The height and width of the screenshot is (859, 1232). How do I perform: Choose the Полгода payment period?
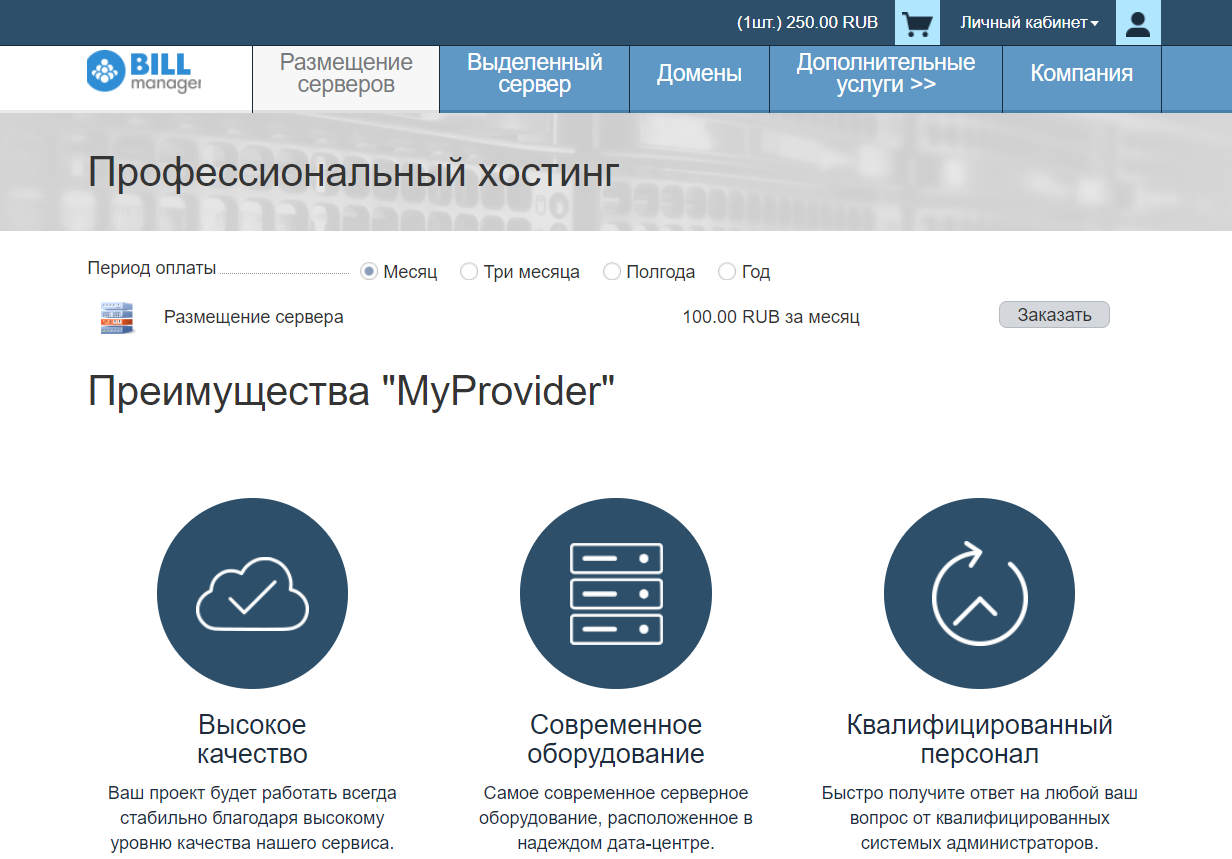pos(612,271)
